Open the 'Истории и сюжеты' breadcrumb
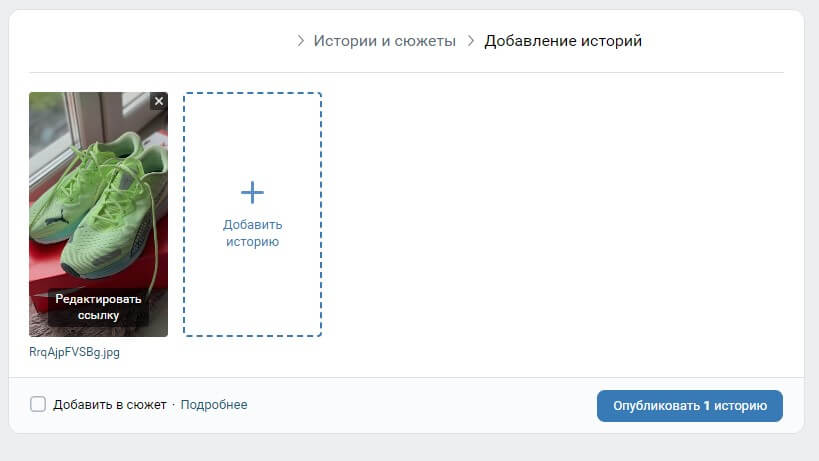The height and width of the screenshot is (461, 819). (x=384, y=41)
